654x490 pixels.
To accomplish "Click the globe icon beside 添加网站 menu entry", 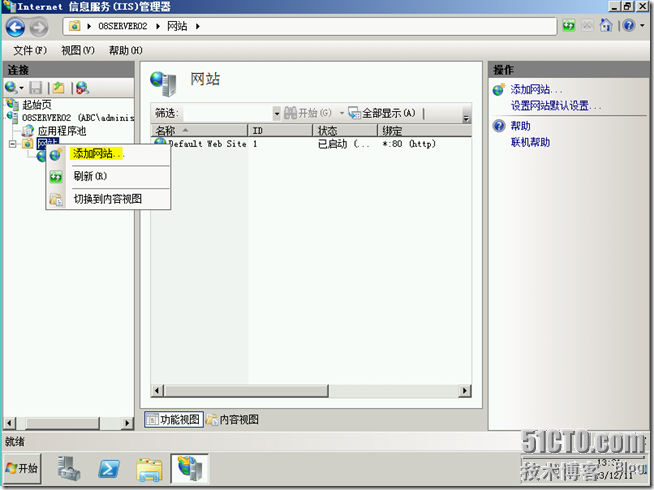I will [56, 155].
